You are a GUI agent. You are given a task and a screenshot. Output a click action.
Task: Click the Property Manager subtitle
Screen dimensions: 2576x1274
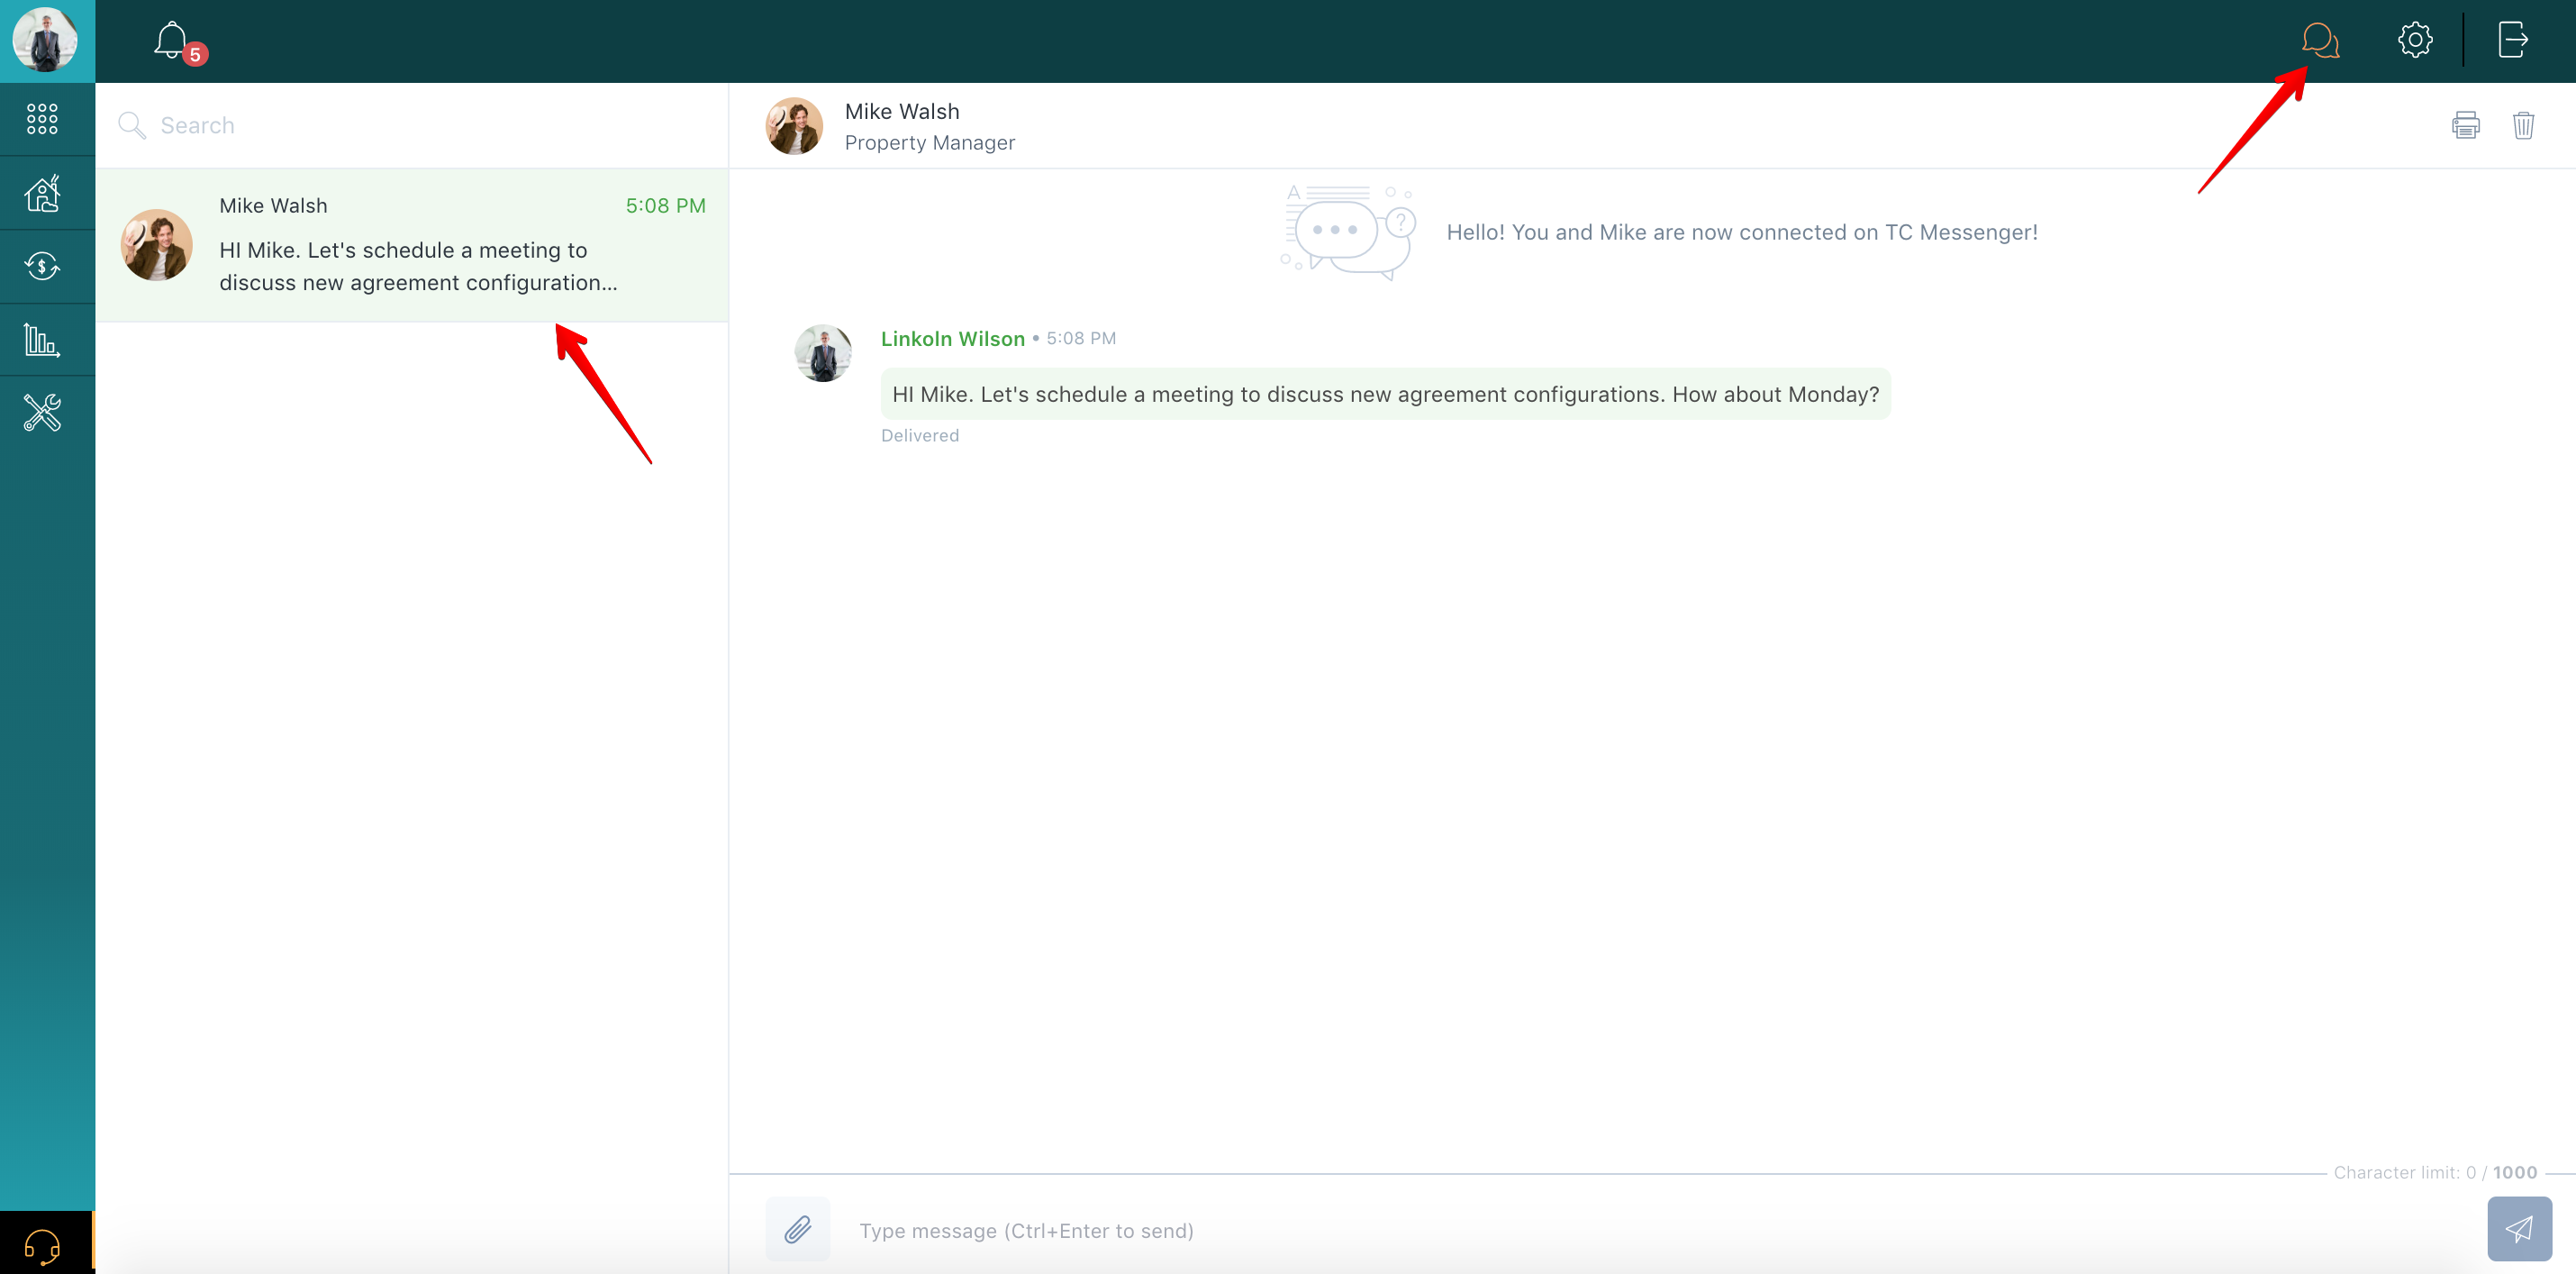point(929,143)
